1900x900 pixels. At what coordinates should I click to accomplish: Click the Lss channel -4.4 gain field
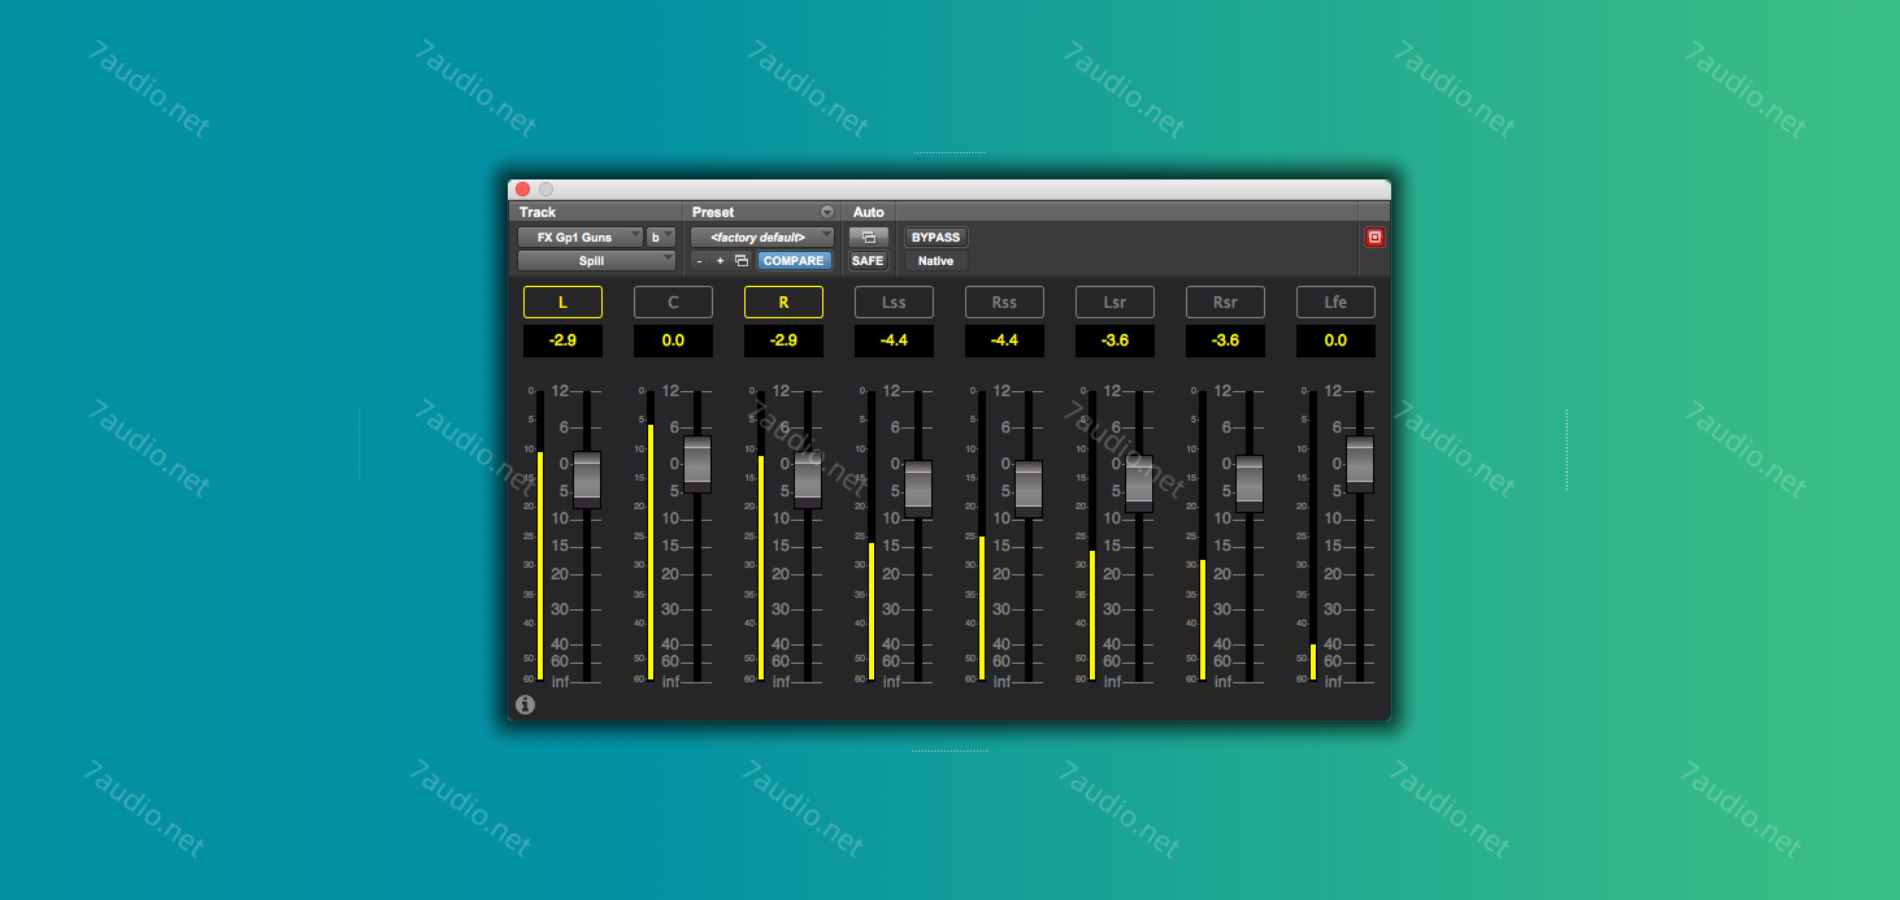pos(894,341)
